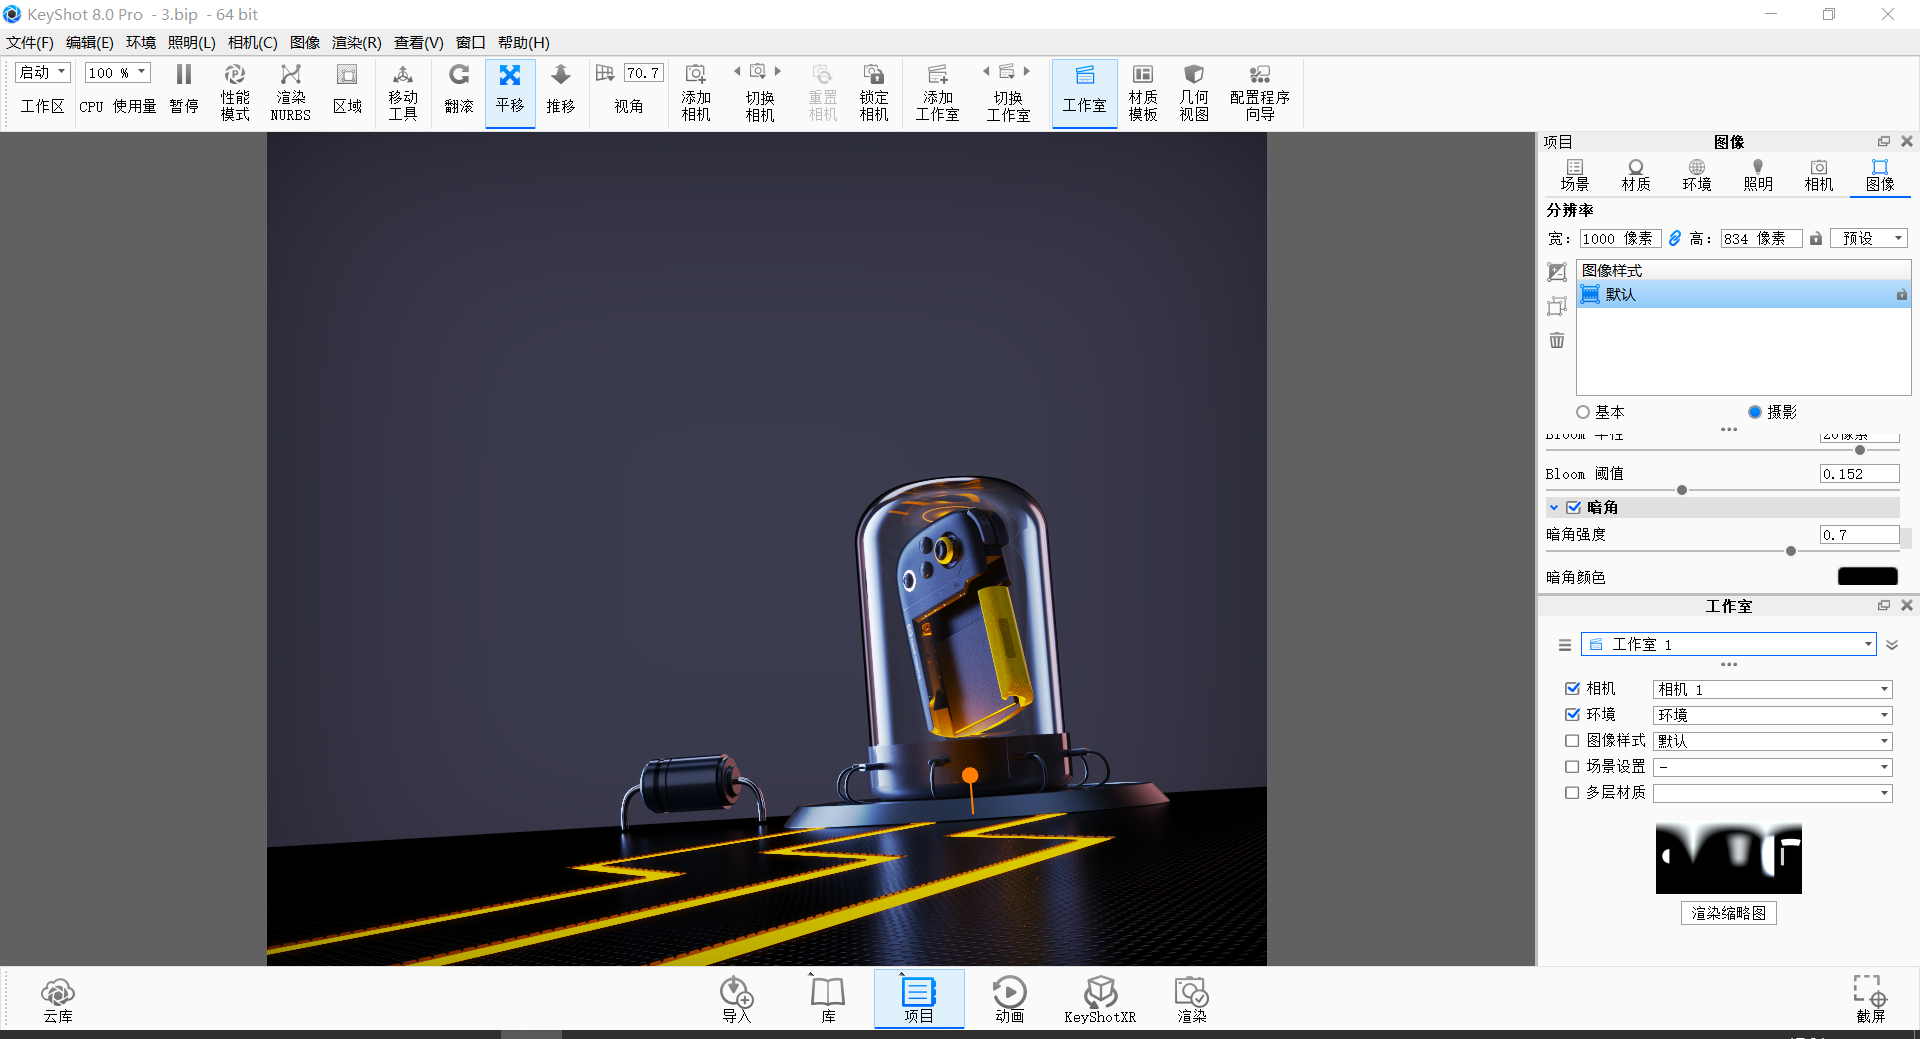Screen dimensions: 1920x1039
Task: Open the 云库 (Cloud Library)
Action: pos(57,998)
